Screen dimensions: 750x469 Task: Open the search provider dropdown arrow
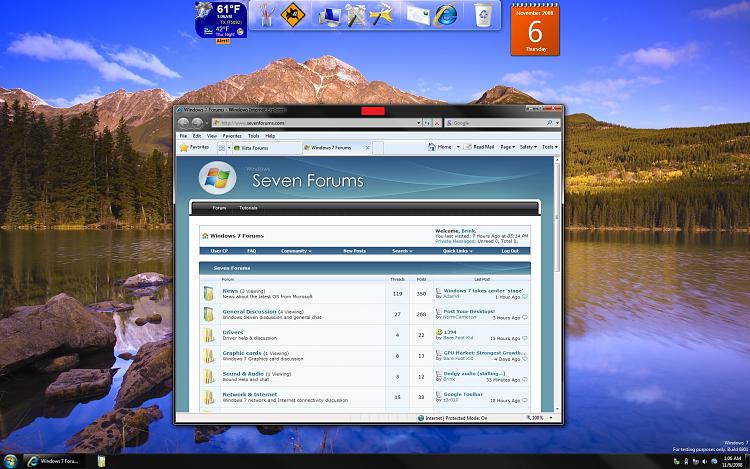[557, 123]
